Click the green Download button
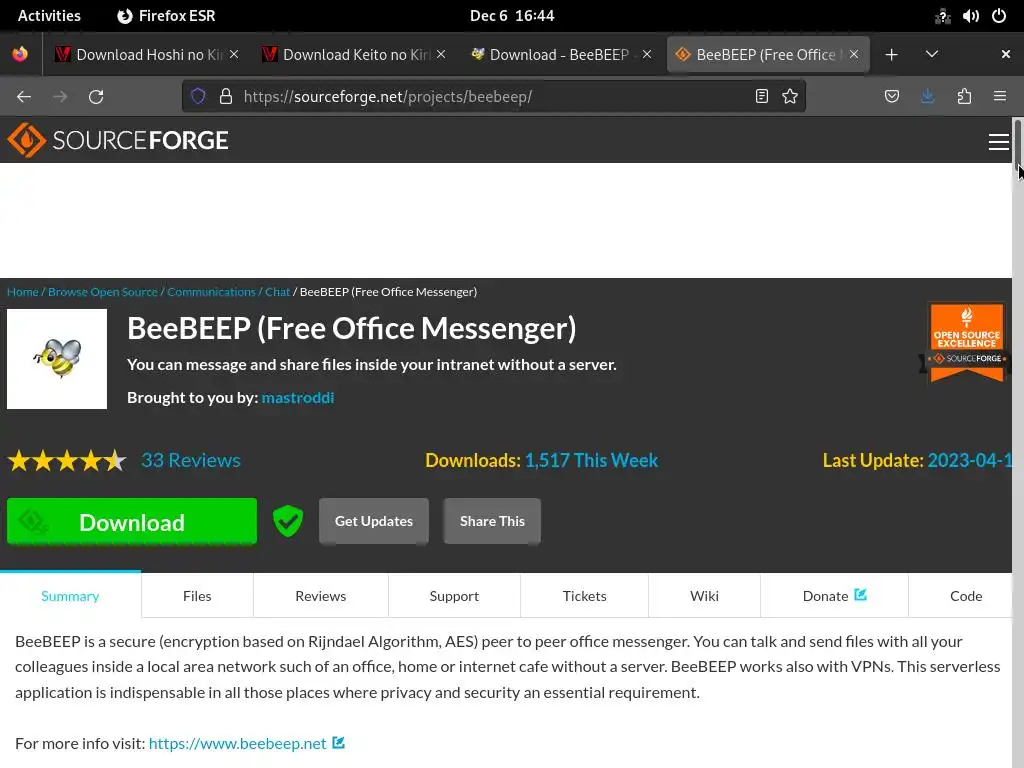Screen dimensions: 1024x768 132,521
